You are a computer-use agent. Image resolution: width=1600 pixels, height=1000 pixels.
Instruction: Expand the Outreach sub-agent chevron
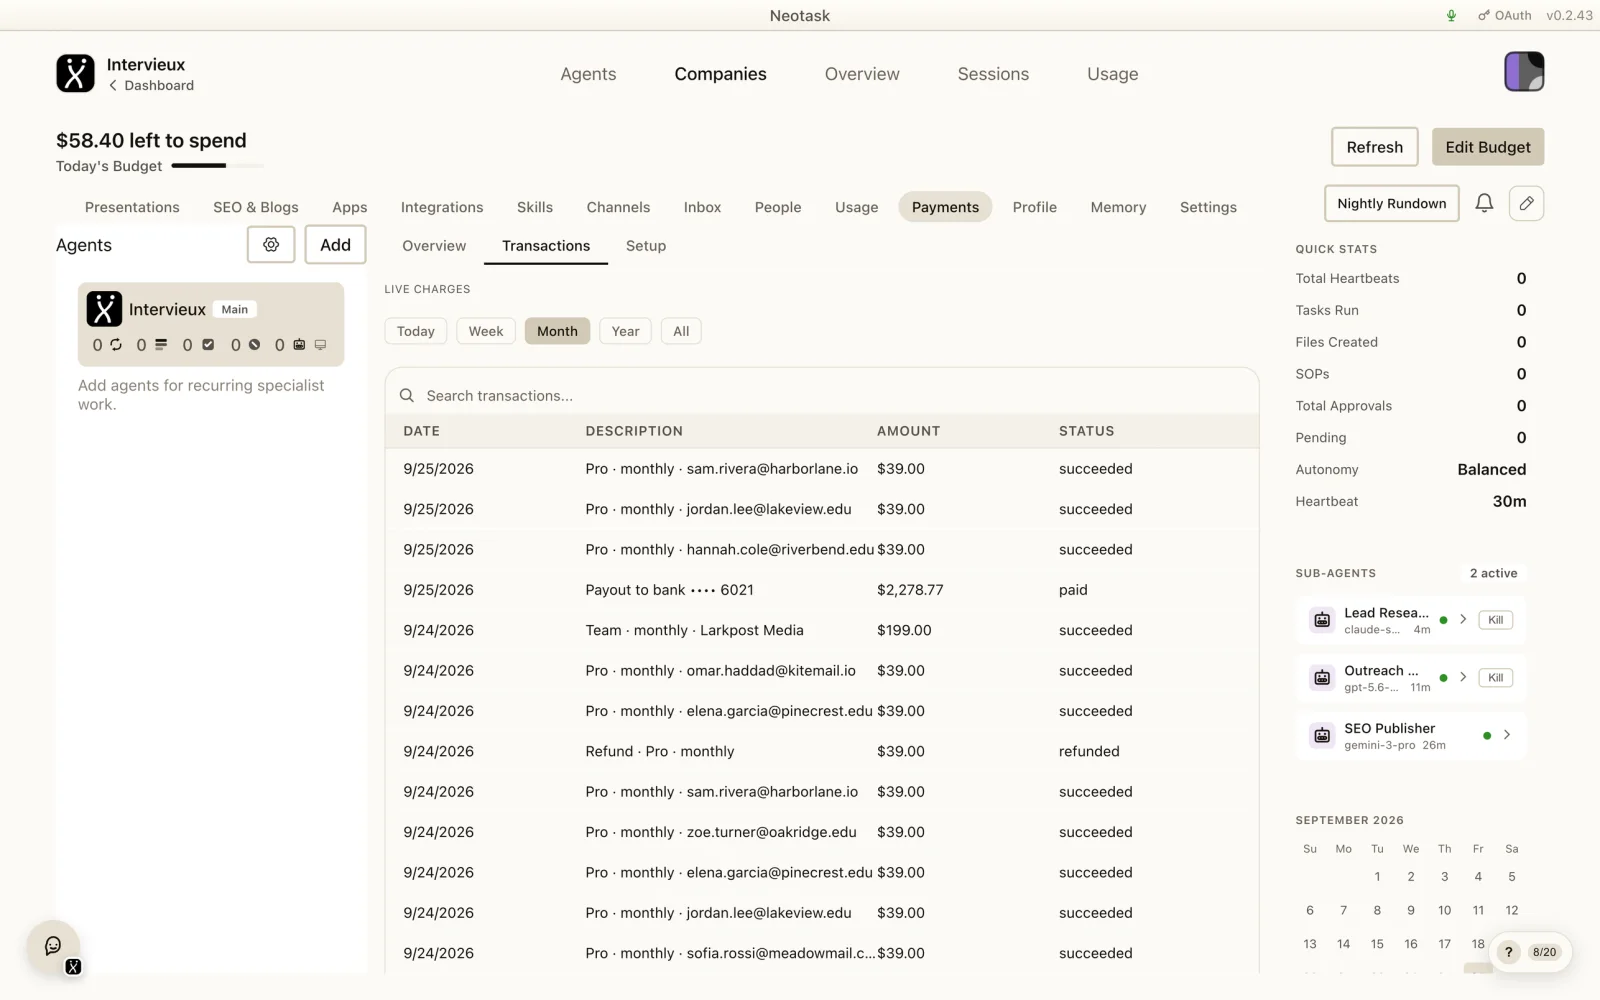tap(1463, 678)
